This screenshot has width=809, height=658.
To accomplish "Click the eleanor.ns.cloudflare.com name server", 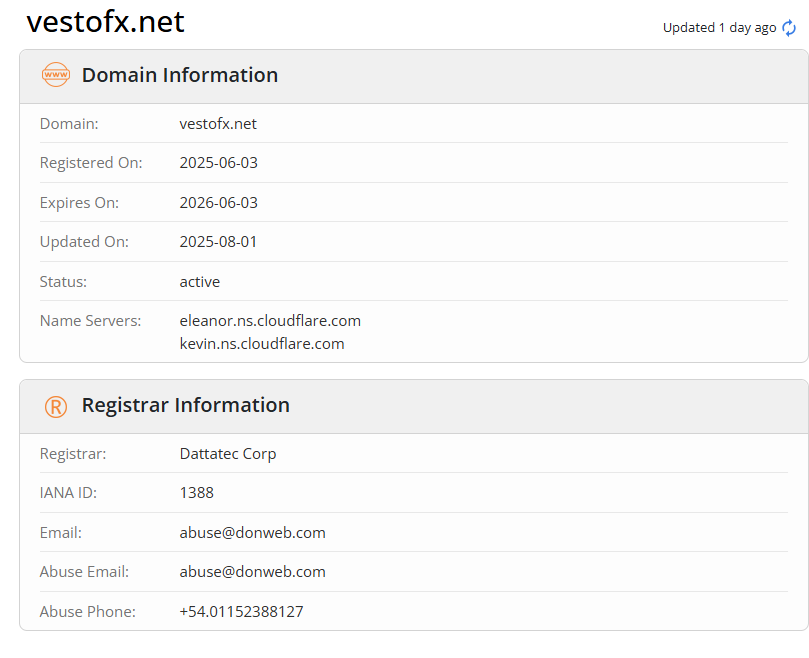I will coord(270,321).
